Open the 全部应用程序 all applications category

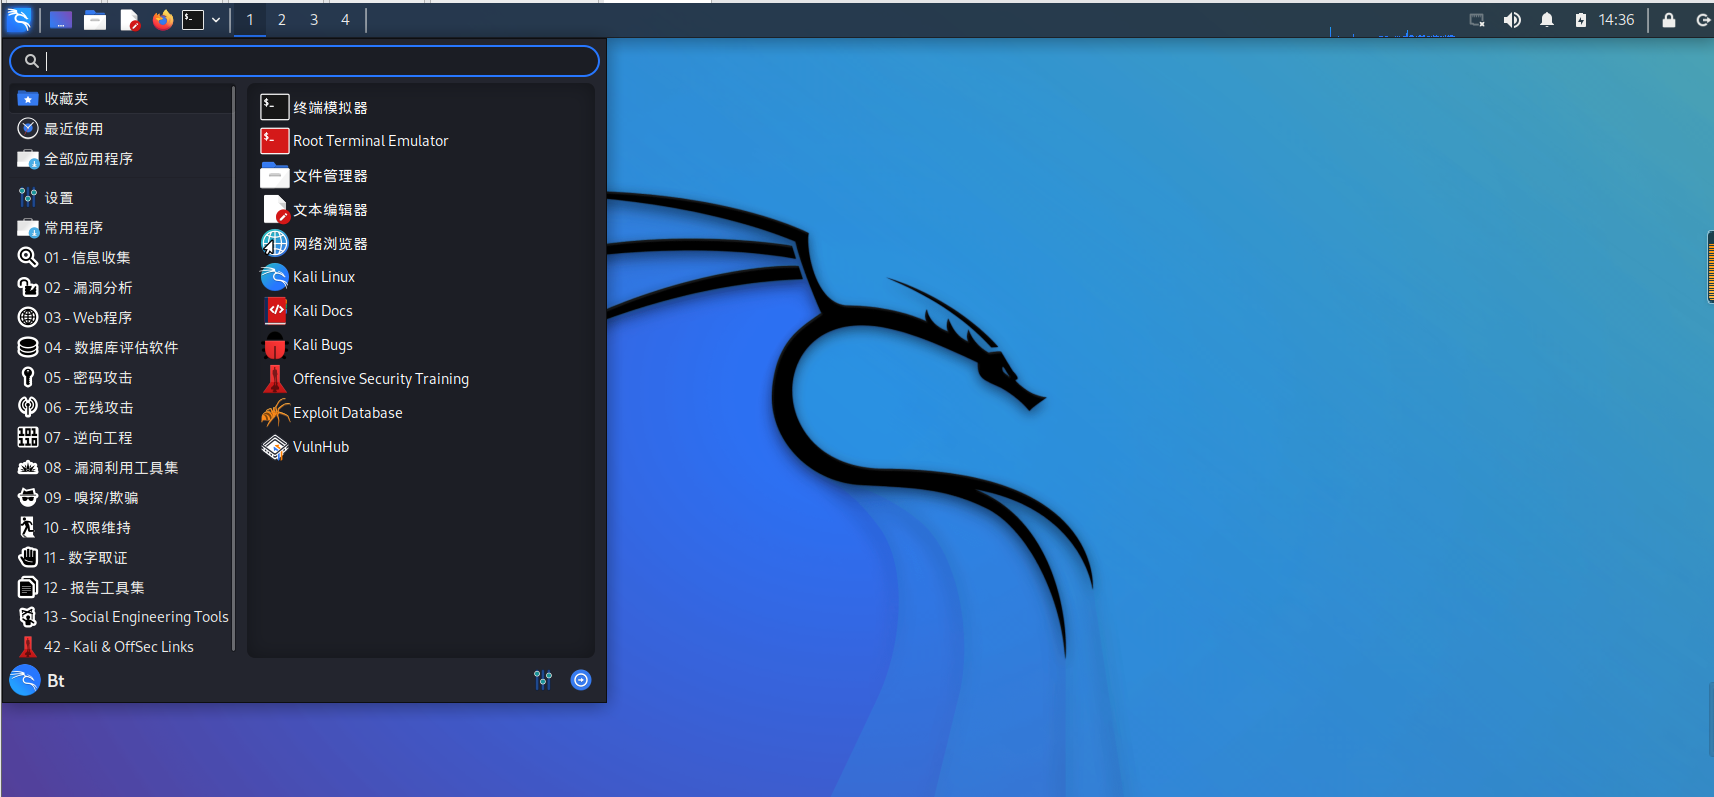[x=122, y=158]
